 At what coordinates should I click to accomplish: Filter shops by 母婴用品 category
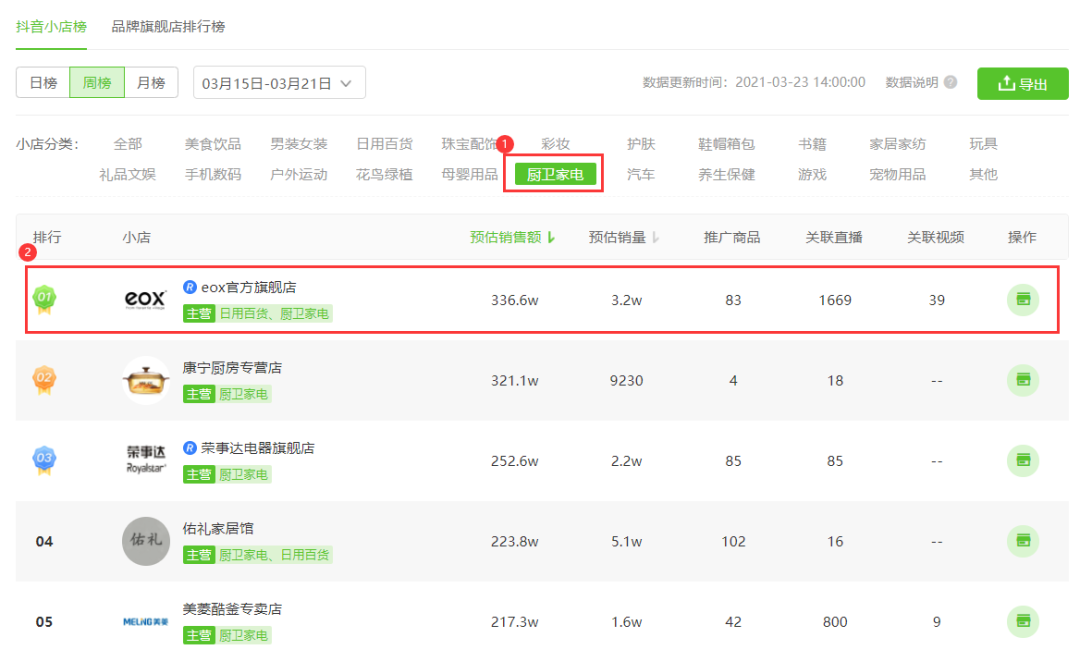click(470, 174)
